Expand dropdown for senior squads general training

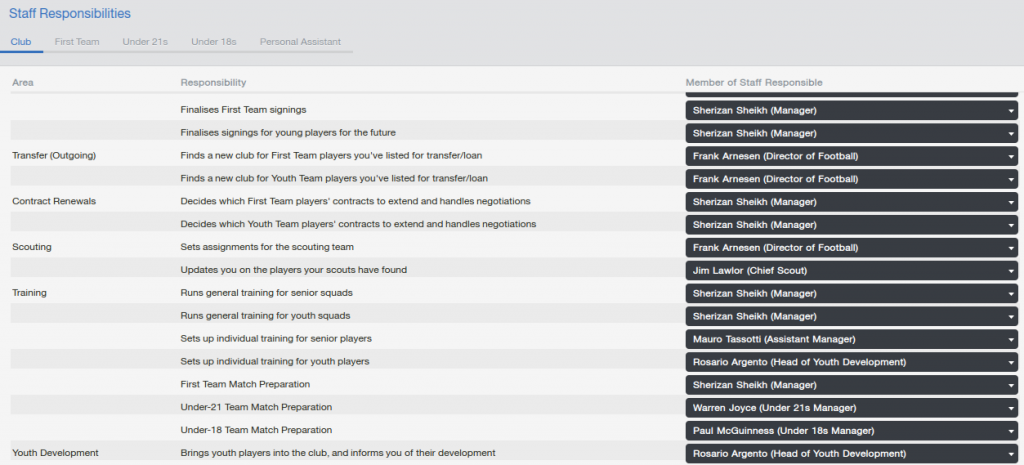tap(851, 294)
